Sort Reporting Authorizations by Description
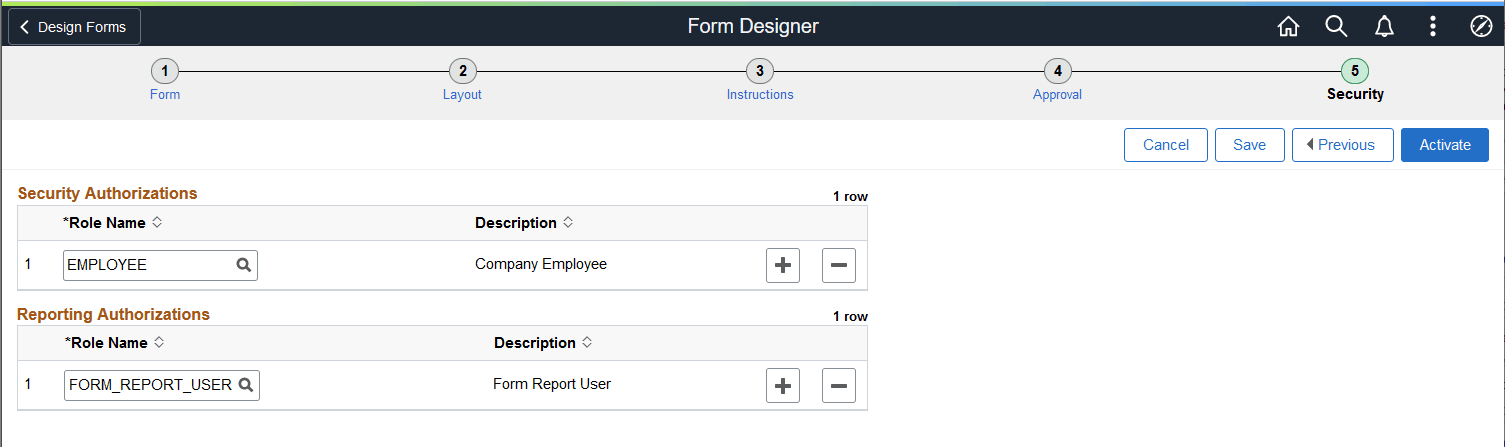The height and width of the screenshot is (447, 1505). (543, 343)
